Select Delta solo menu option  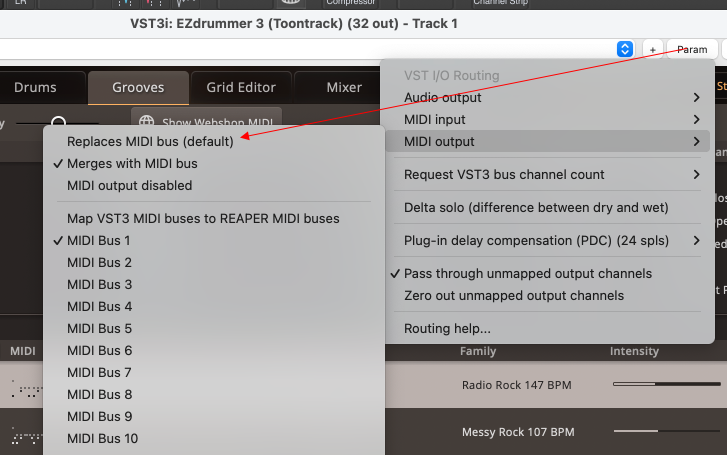[x=536, y=207]
